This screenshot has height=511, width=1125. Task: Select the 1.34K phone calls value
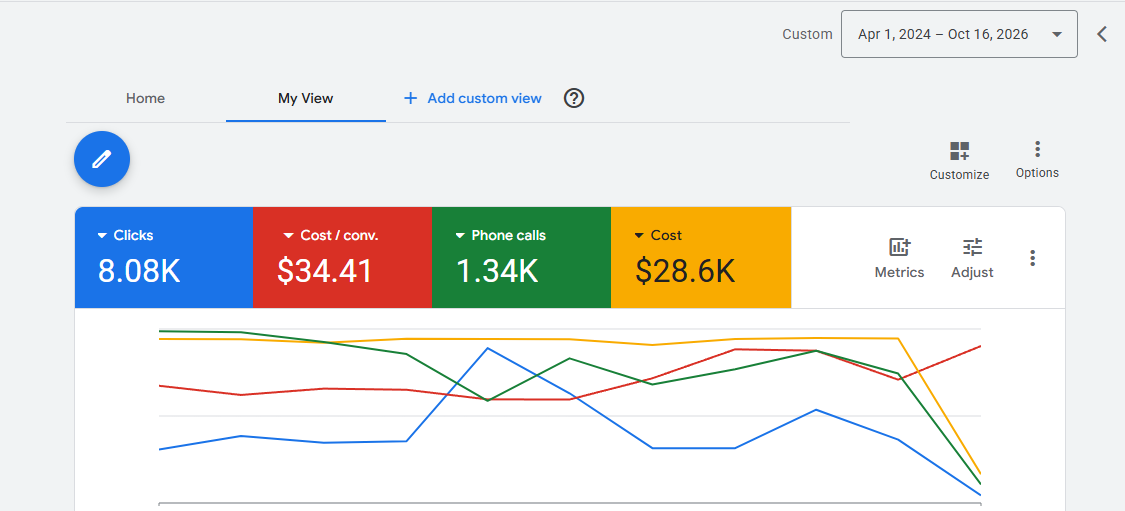497,271
